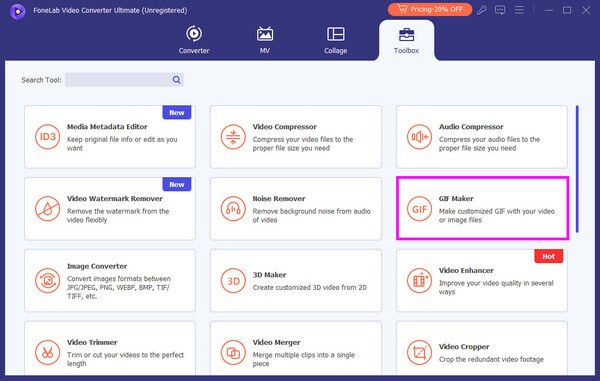Click the New badge on Media Metadata Editor
The image size is (600, 381).
point(177,112)
